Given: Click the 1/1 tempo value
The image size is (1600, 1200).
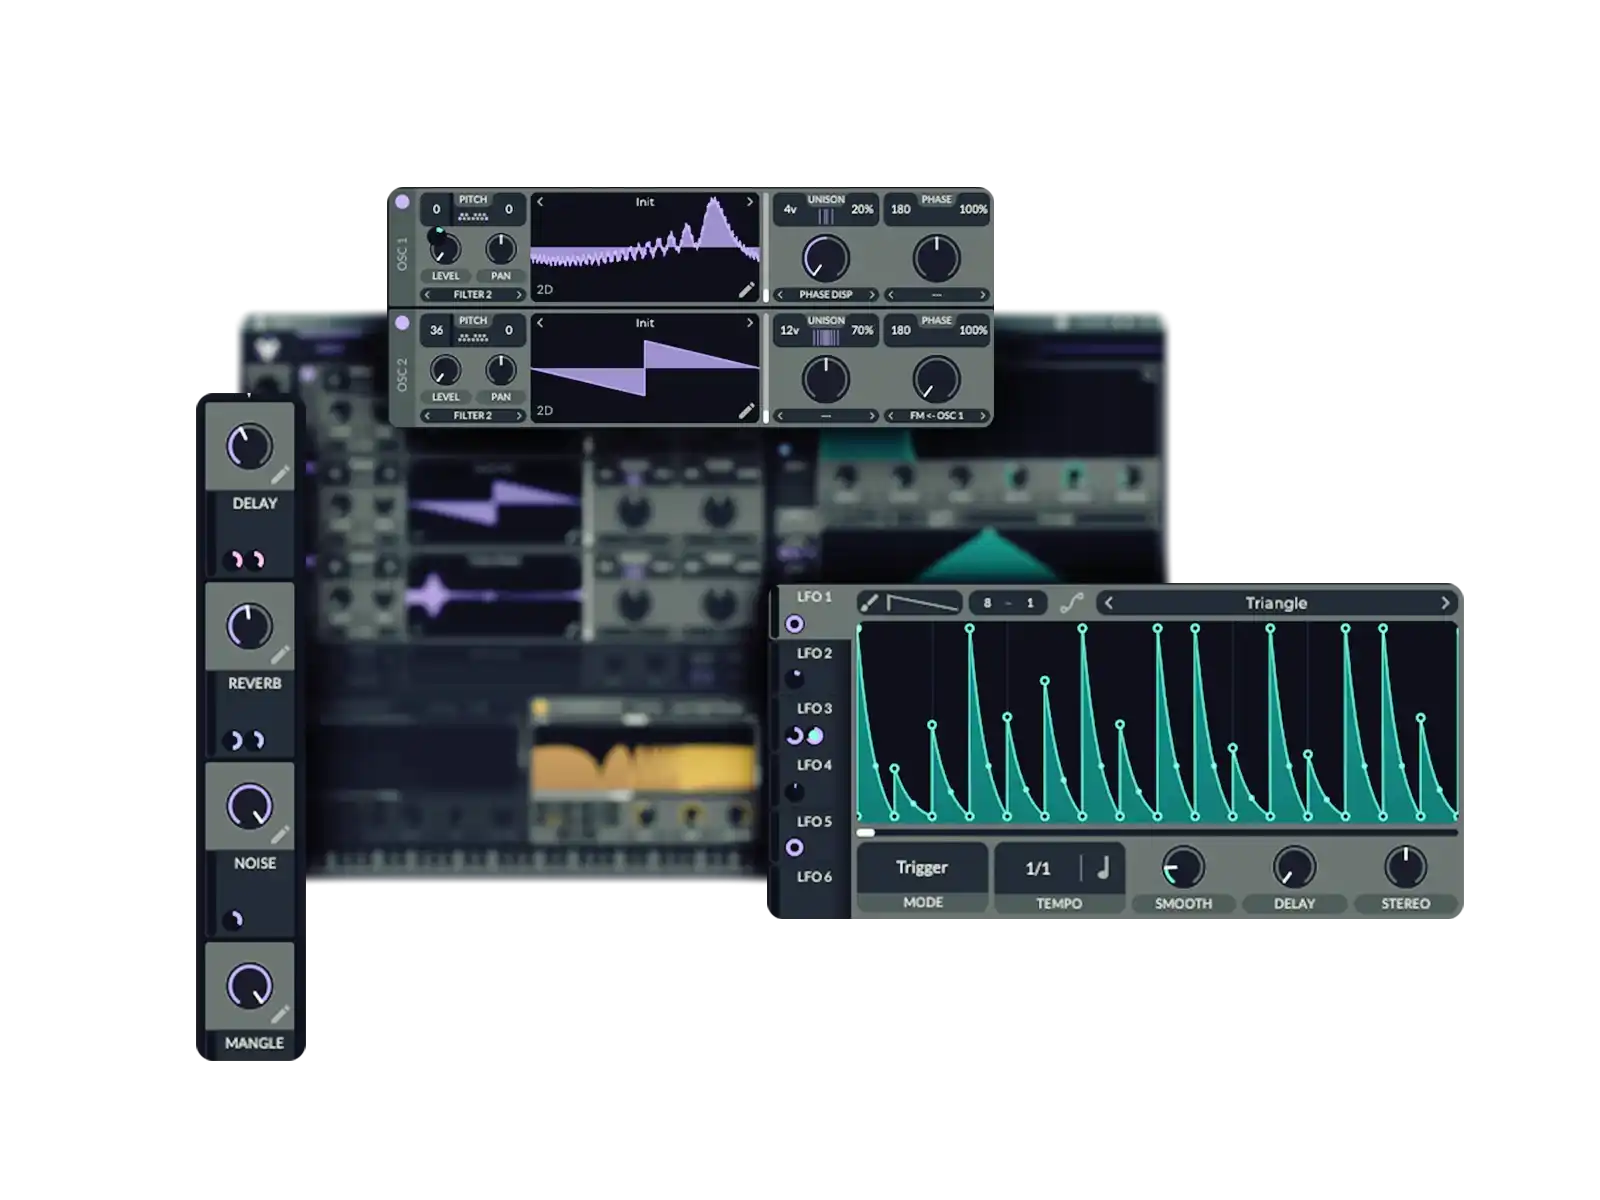Looking at the screenshot, I should point(1038,868).
